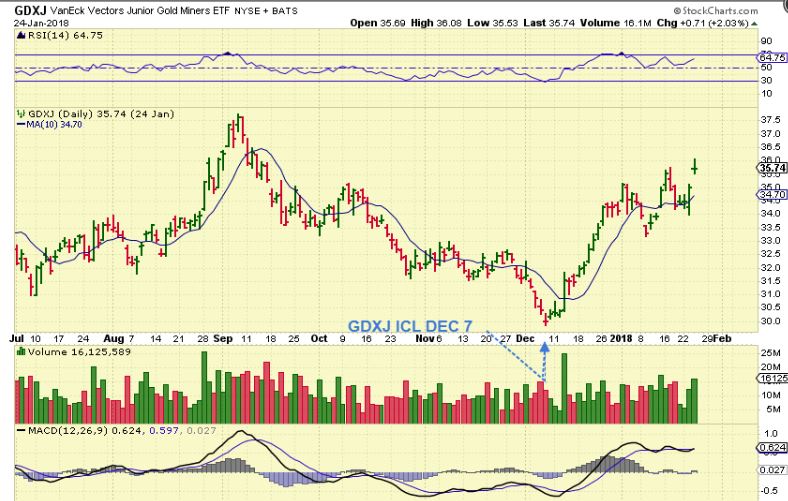Click the Feb label on the date axis
The width and height of the screenshot is (788, 501).
[722, 339]
